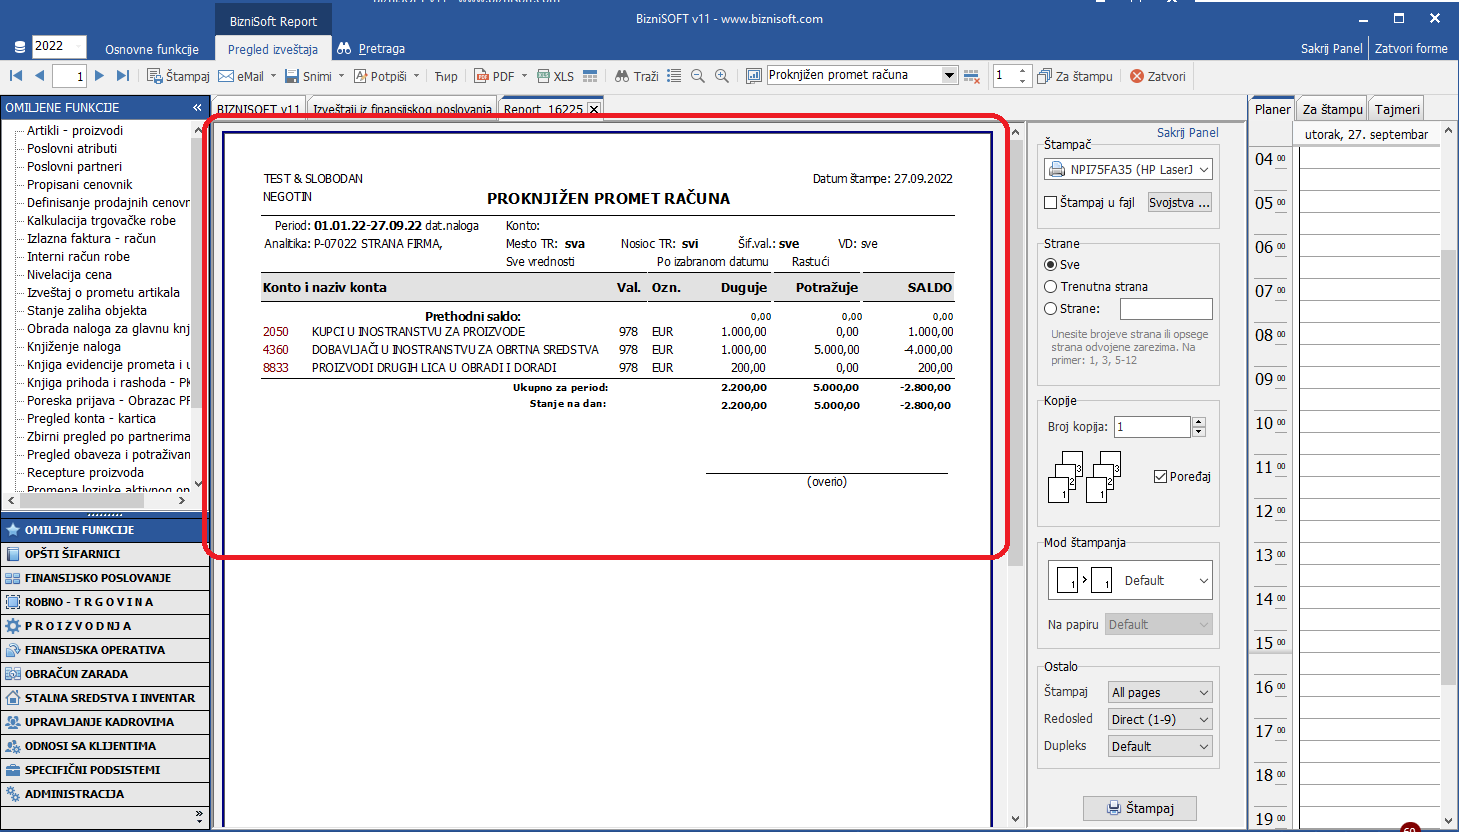Go to the first report page
Viewport: 1459px width, 832px height.
click(x=16, y=76)
